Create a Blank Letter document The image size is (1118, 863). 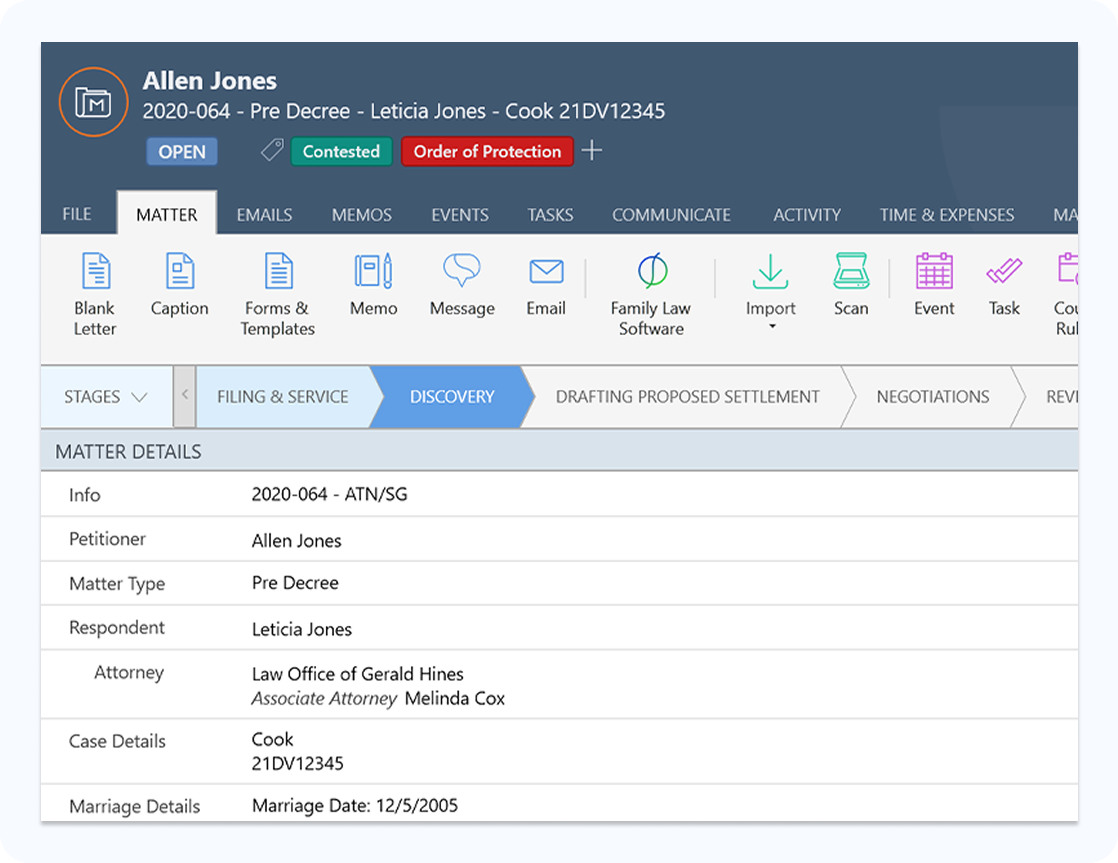click(95, 294)
